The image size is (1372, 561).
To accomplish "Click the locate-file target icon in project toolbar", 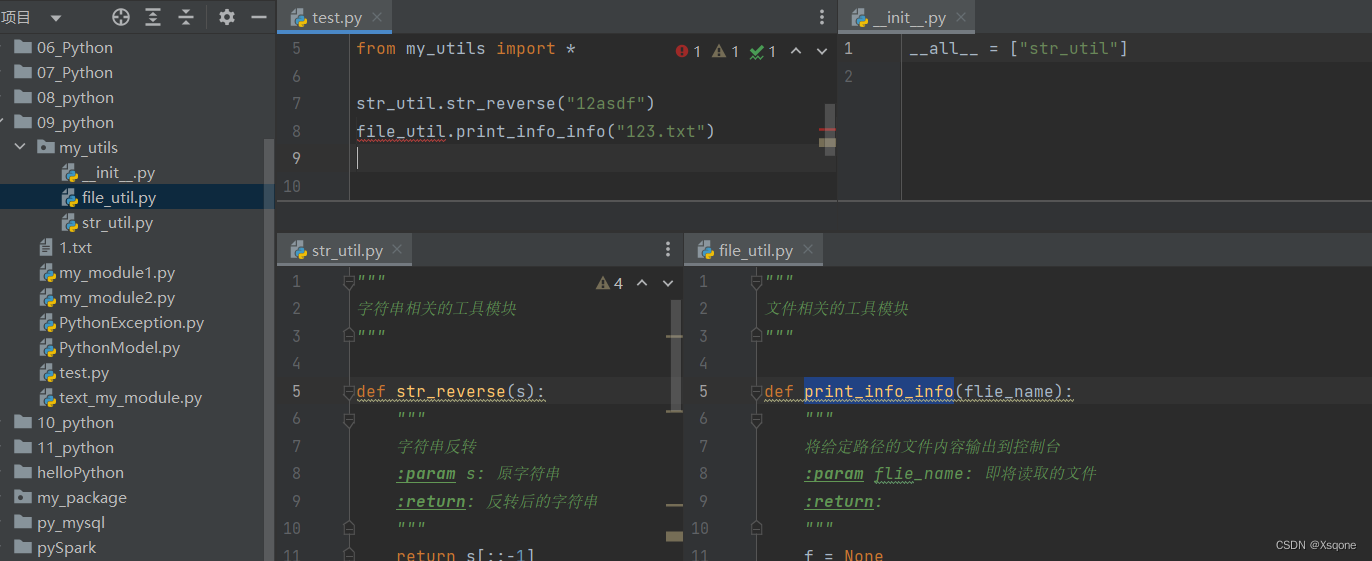I will pyautogui.click(x=120, y=17).
